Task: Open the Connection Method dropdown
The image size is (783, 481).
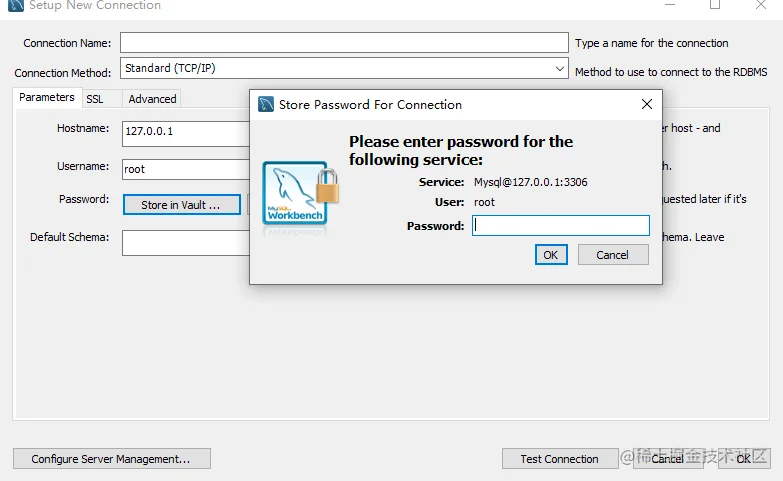Action: point(344,68)
